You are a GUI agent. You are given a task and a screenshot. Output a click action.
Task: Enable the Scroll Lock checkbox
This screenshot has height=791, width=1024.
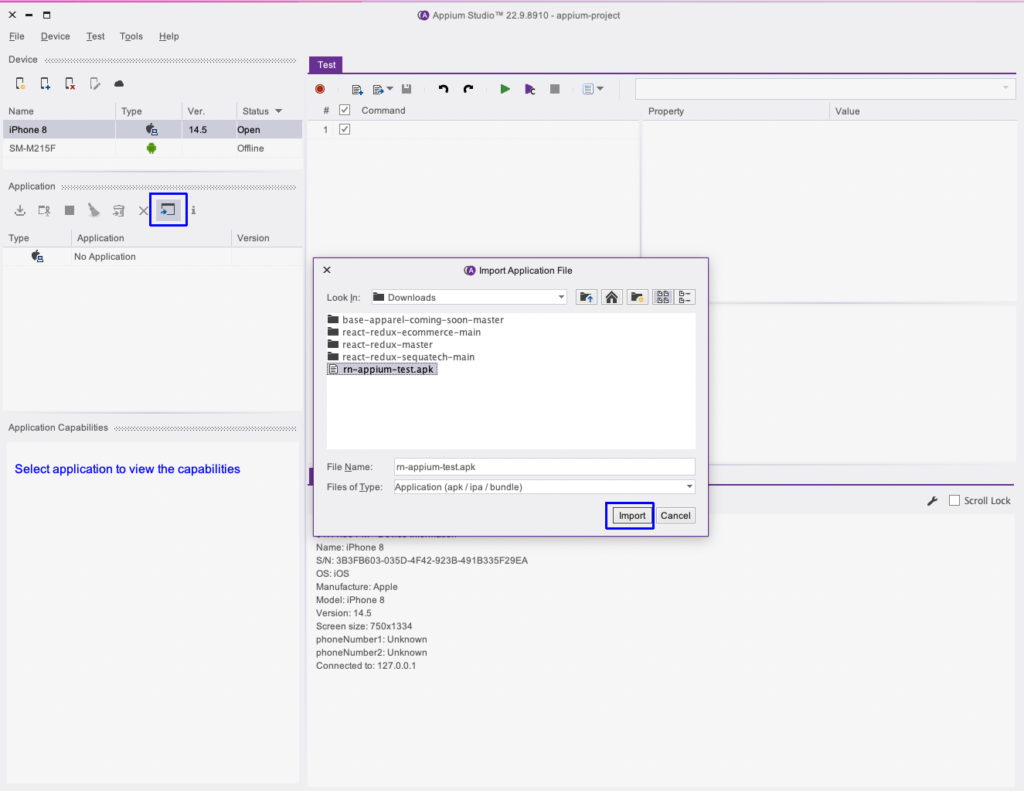pyautogui.click(x=954, y=500)
